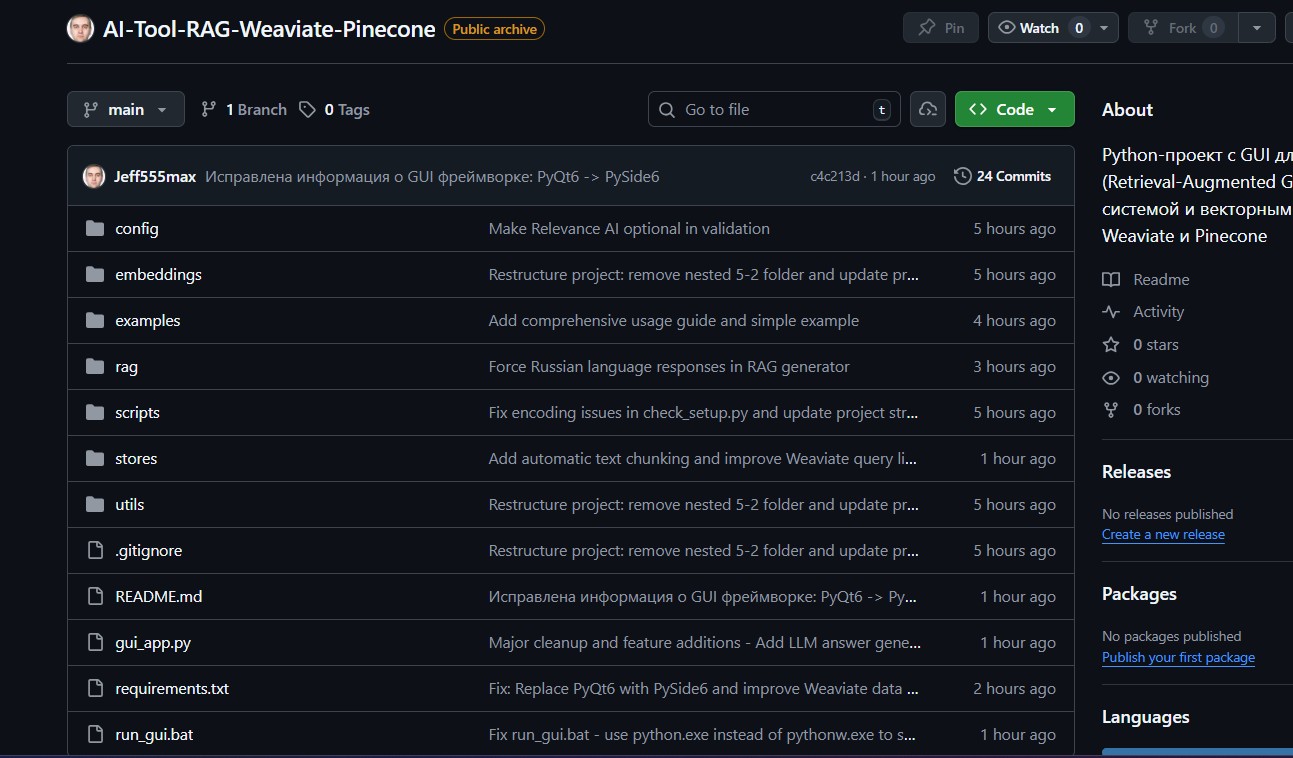The height and width of the screenshot is (758, 1293).
Task: Expand the main branch dropdown
Action: 126,109
